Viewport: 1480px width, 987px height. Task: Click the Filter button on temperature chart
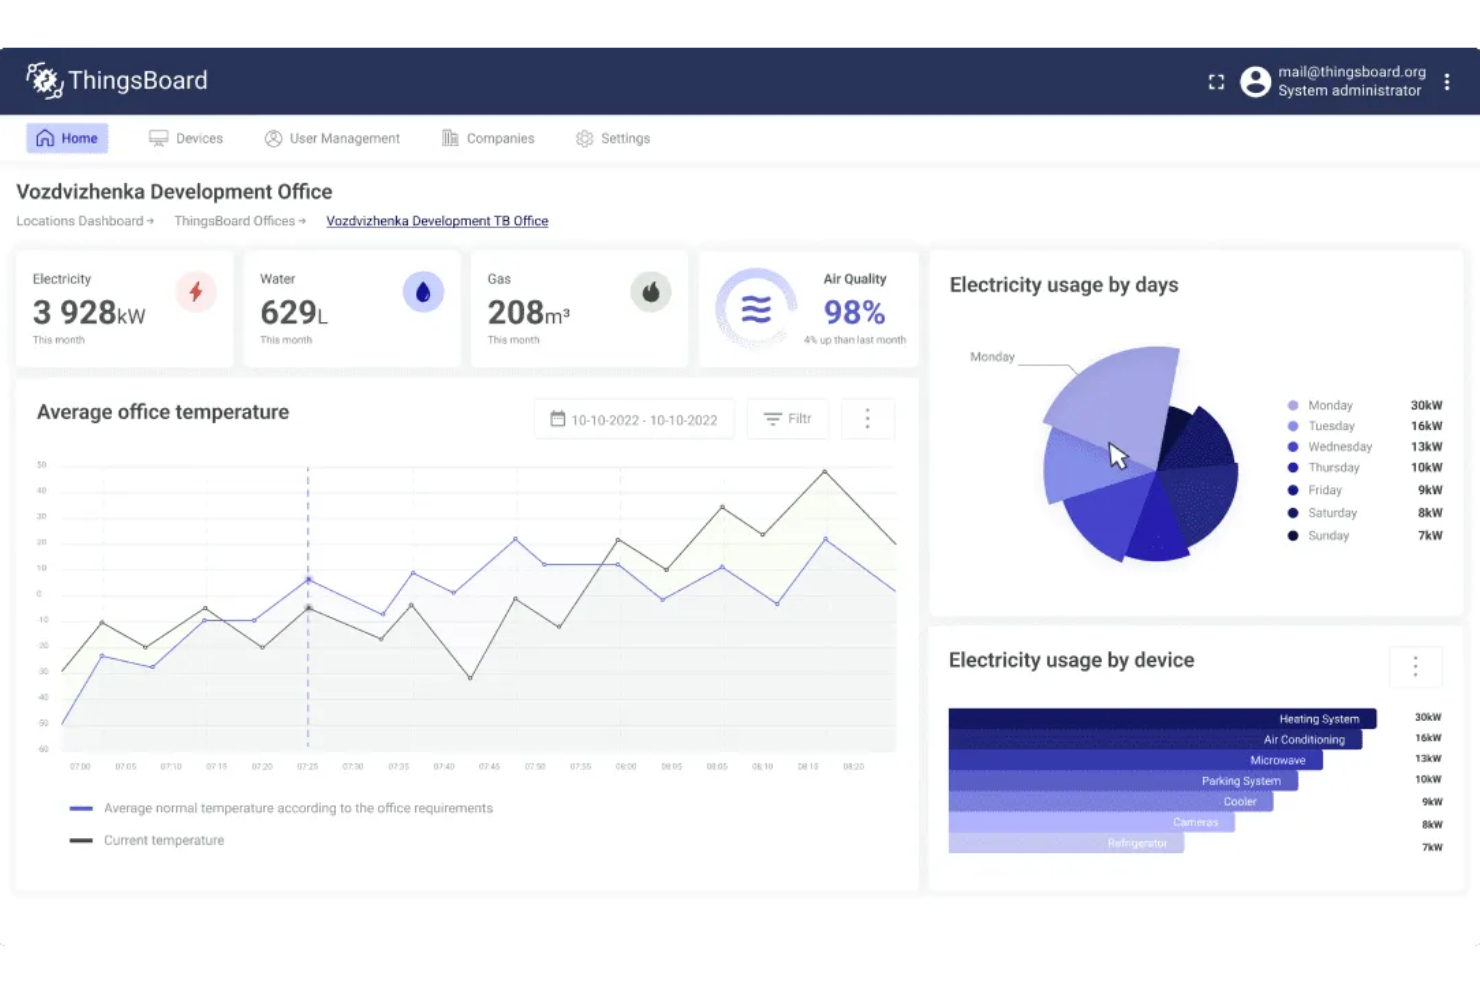coord(788,419)
